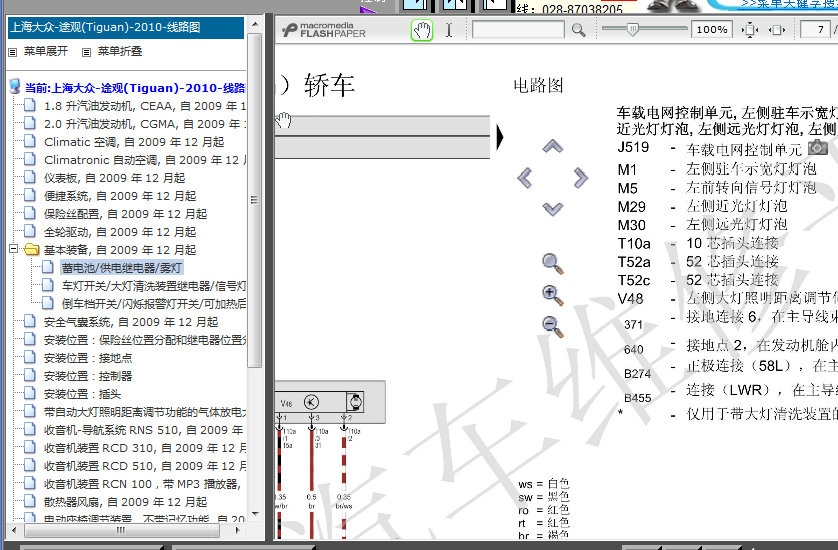Click the zoom slider handle in FlashPaper toolbar
838x550 pixels.
click(x=632, y=29)
